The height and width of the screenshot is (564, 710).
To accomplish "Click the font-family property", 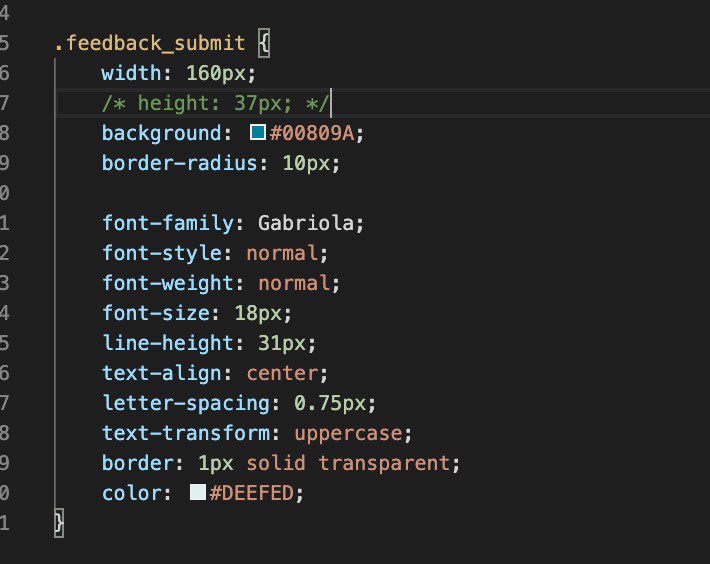I will coord(168,223).
